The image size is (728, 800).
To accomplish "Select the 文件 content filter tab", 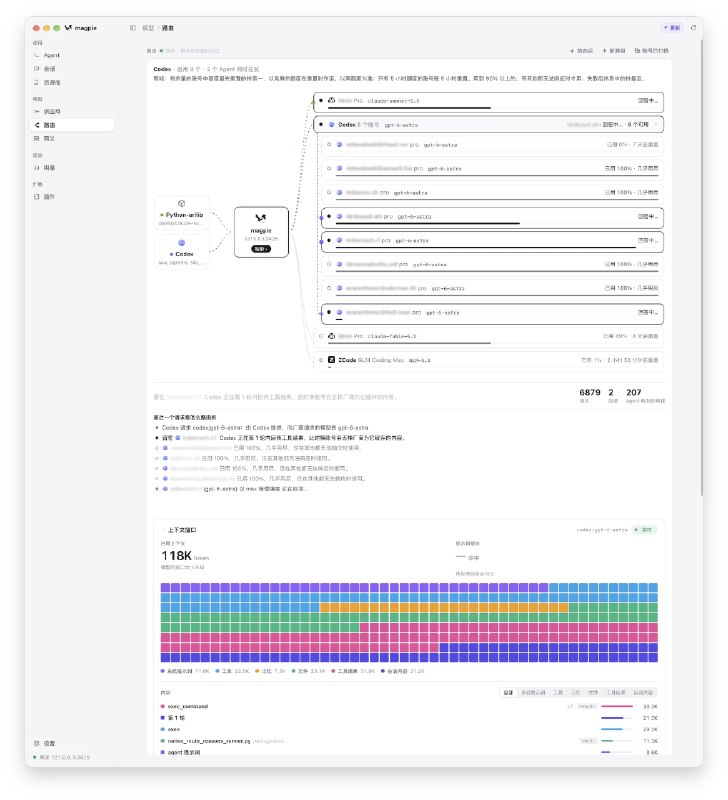I will point(593,692).
